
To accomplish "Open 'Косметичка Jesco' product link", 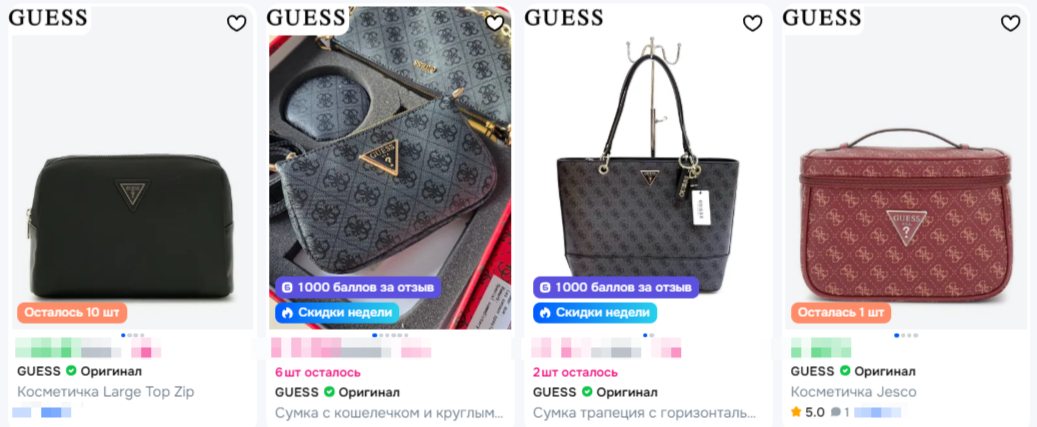I will pyautogui.click(x=854, y=392).
